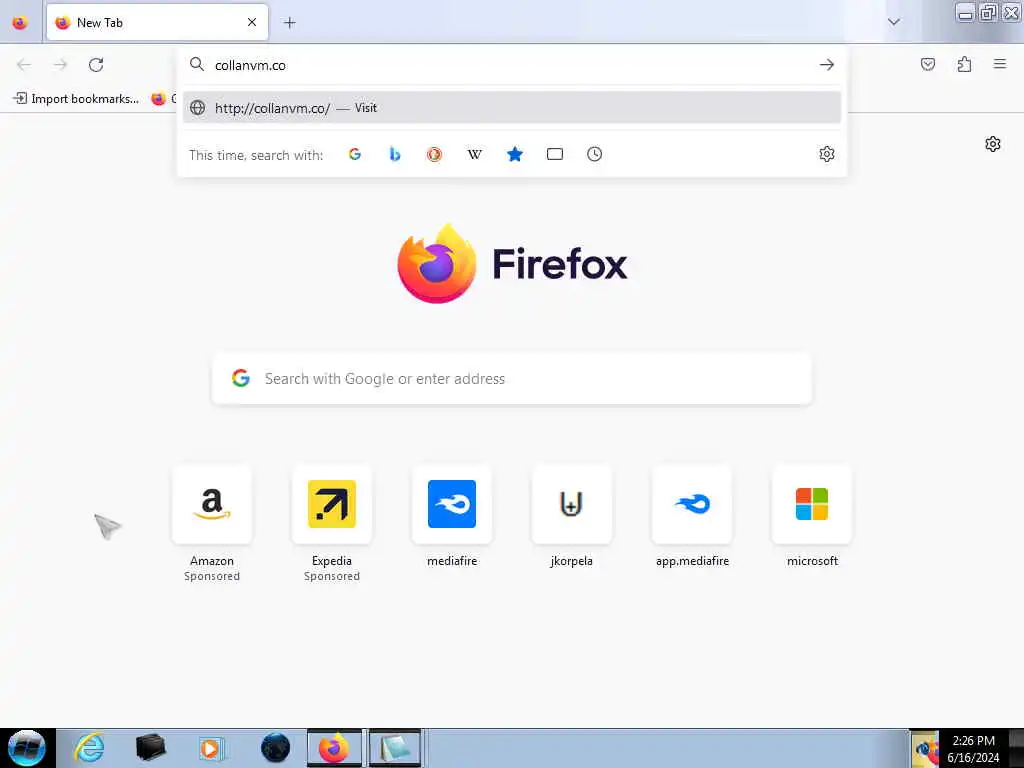Open the dark globe taskbar application

[275, 748]
